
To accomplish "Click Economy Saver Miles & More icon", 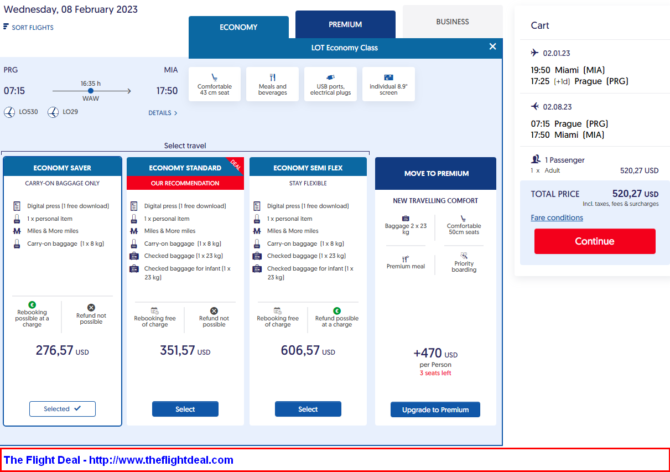I will (x=17, y=231).
